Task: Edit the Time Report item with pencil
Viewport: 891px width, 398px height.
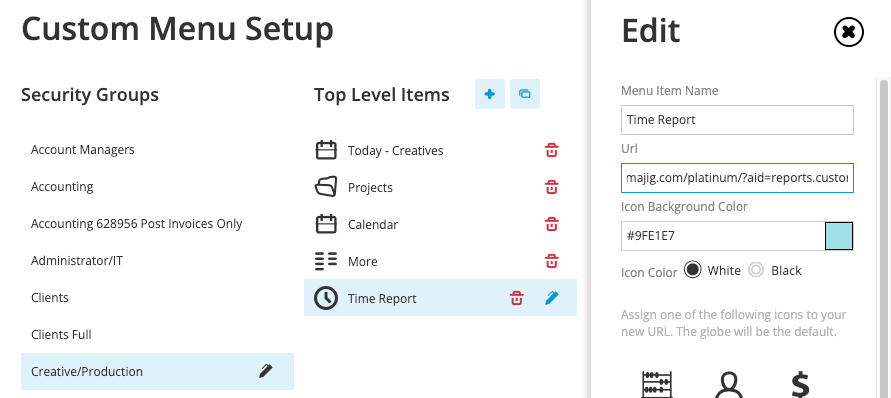Action: (x=552, y=298)
